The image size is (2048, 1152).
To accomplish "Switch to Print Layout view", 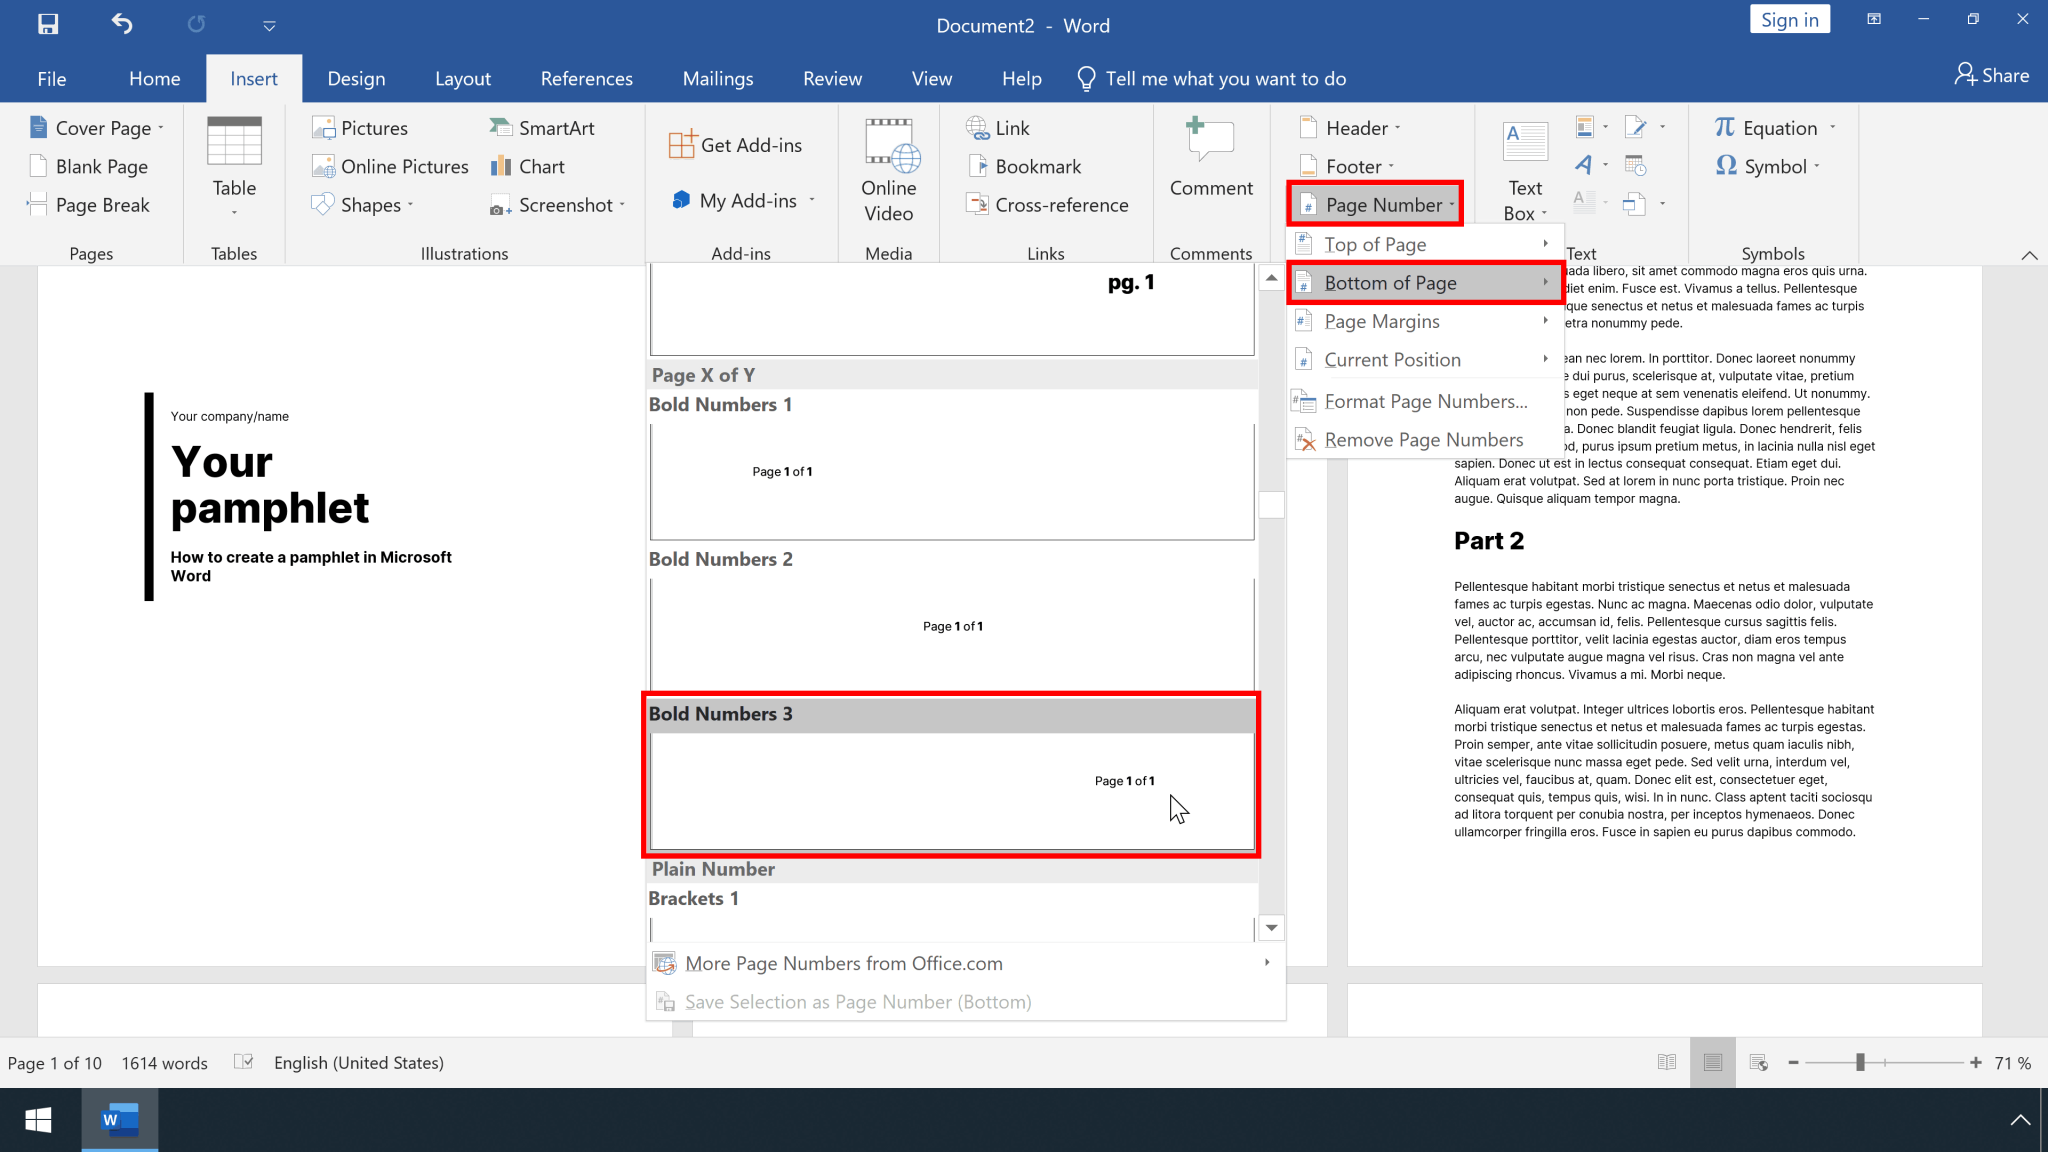I will click(x=1713, y=1062).
